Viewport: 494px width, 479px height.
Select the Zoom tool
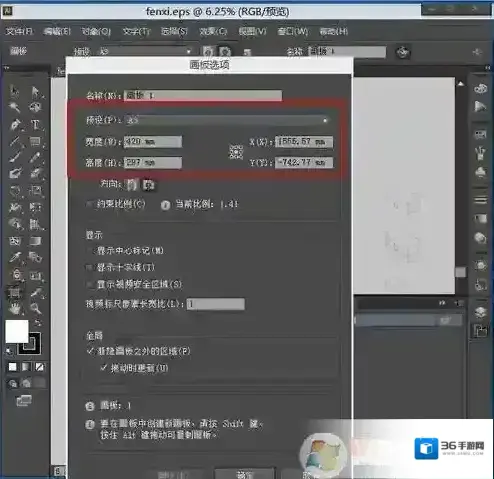pyautogui.click(x=35, y=309)
